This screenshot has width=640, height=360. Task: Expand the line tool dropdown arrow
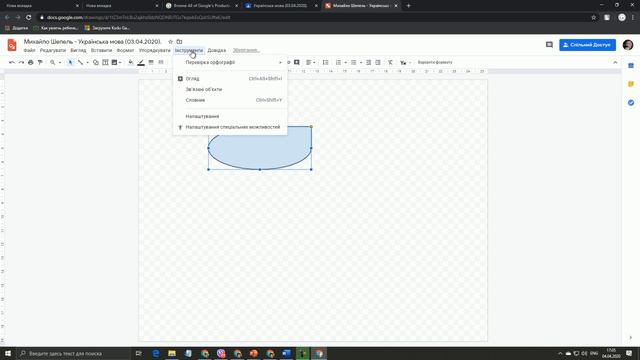point(87,62)
